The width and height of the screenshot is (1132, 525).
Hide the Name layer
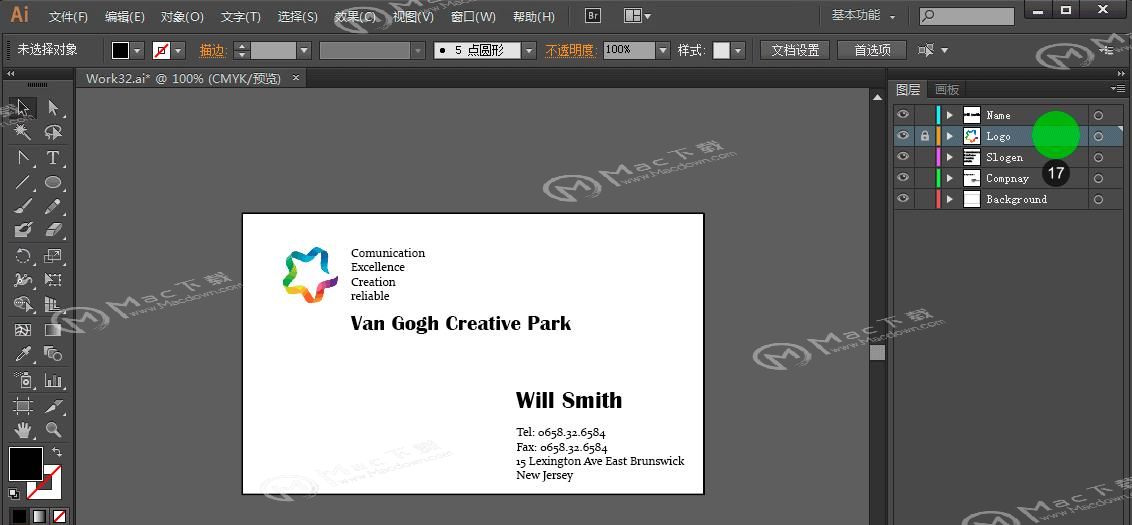(x=902, y=115)
